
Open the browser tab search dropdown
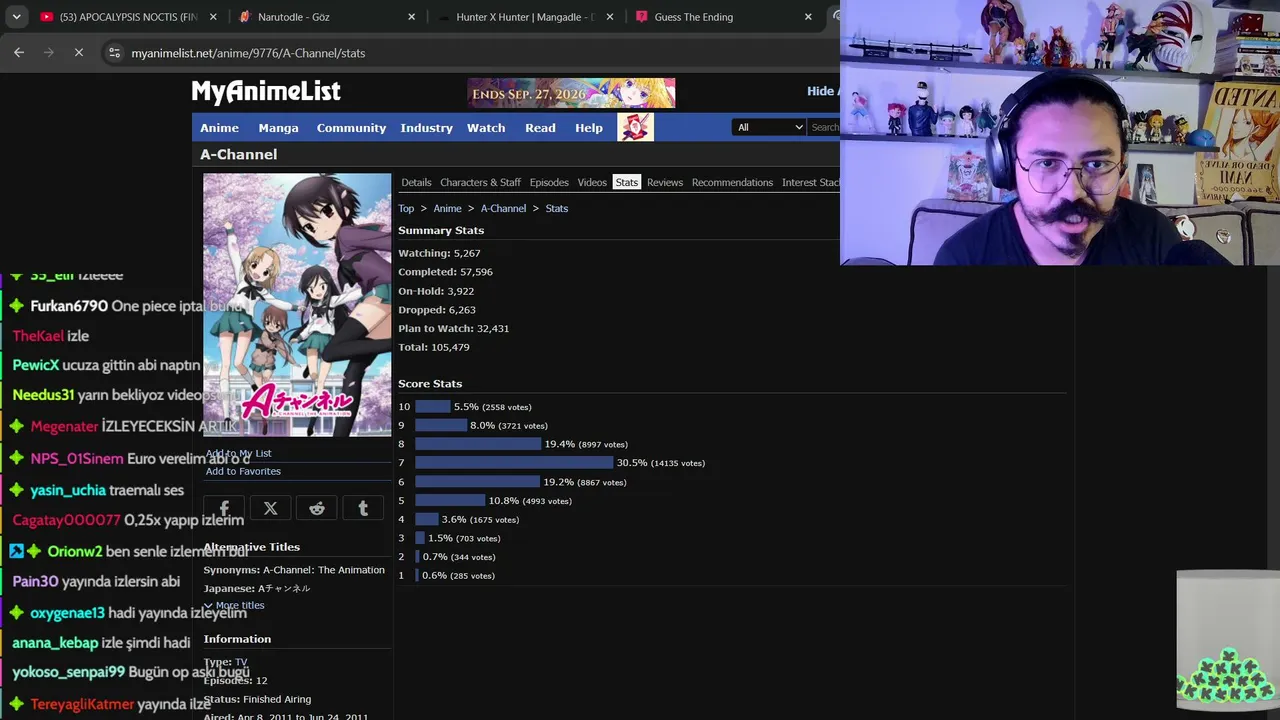[x=16, y=17]
